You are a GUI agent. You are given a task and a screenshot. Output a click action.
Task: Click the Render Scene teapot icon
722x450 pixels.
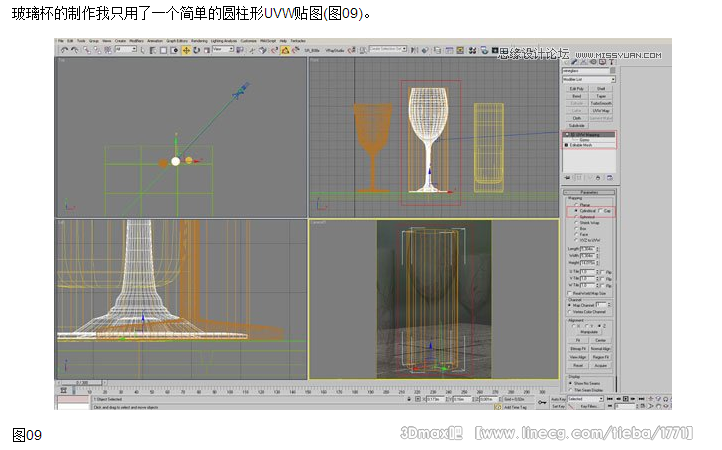tap(484, 51)
